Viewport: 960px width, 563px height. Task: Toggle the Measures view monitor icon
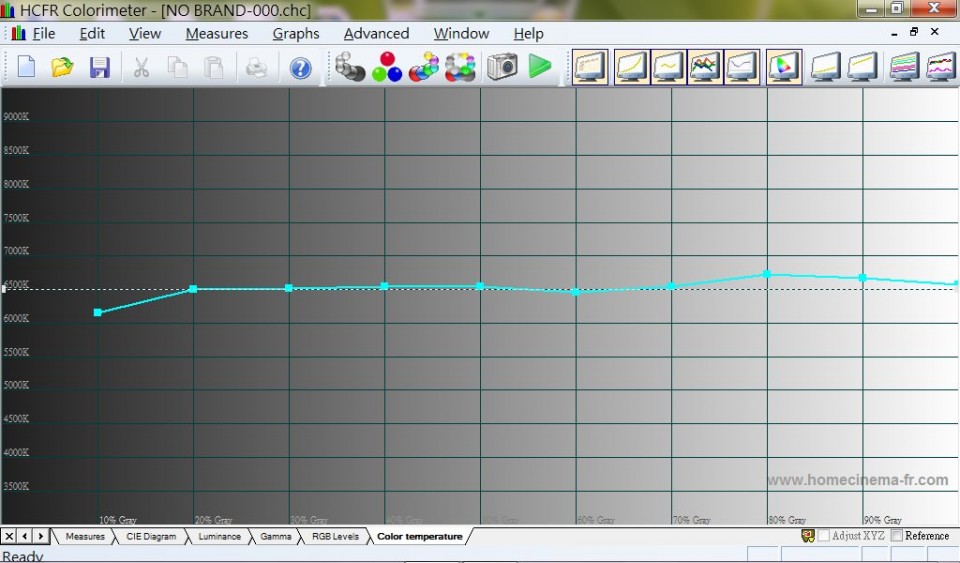point(590,67)
